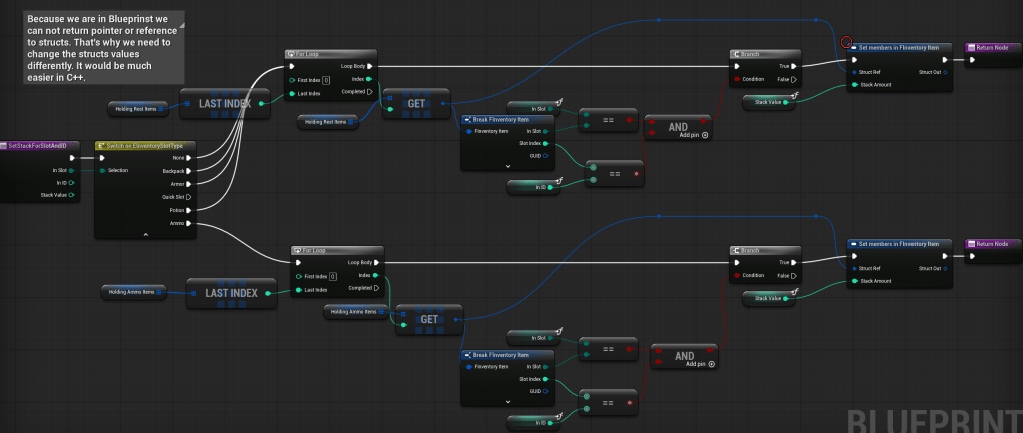Click the GUID pin on upper Break node
Viewport: 1023px width, 433px height.
545,155
